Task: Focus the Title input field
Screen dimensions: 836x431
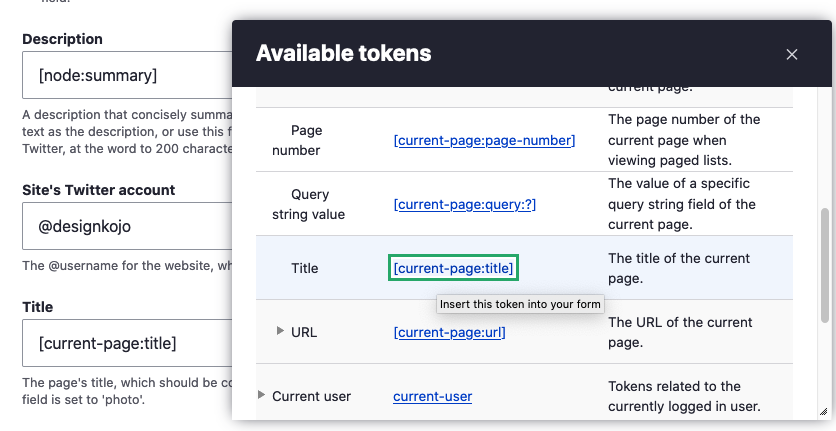Action: (x=127, y=343)
